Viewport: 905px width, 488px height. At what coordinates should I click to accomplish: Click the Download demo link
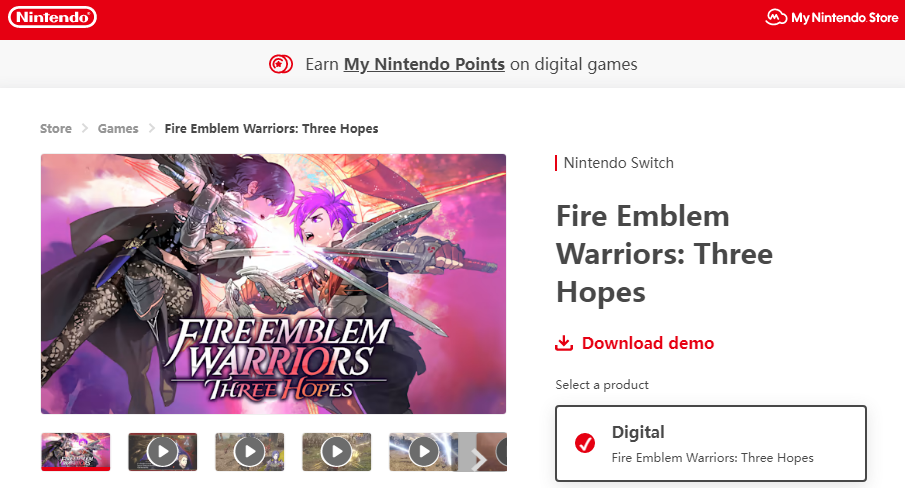point(647,343)
